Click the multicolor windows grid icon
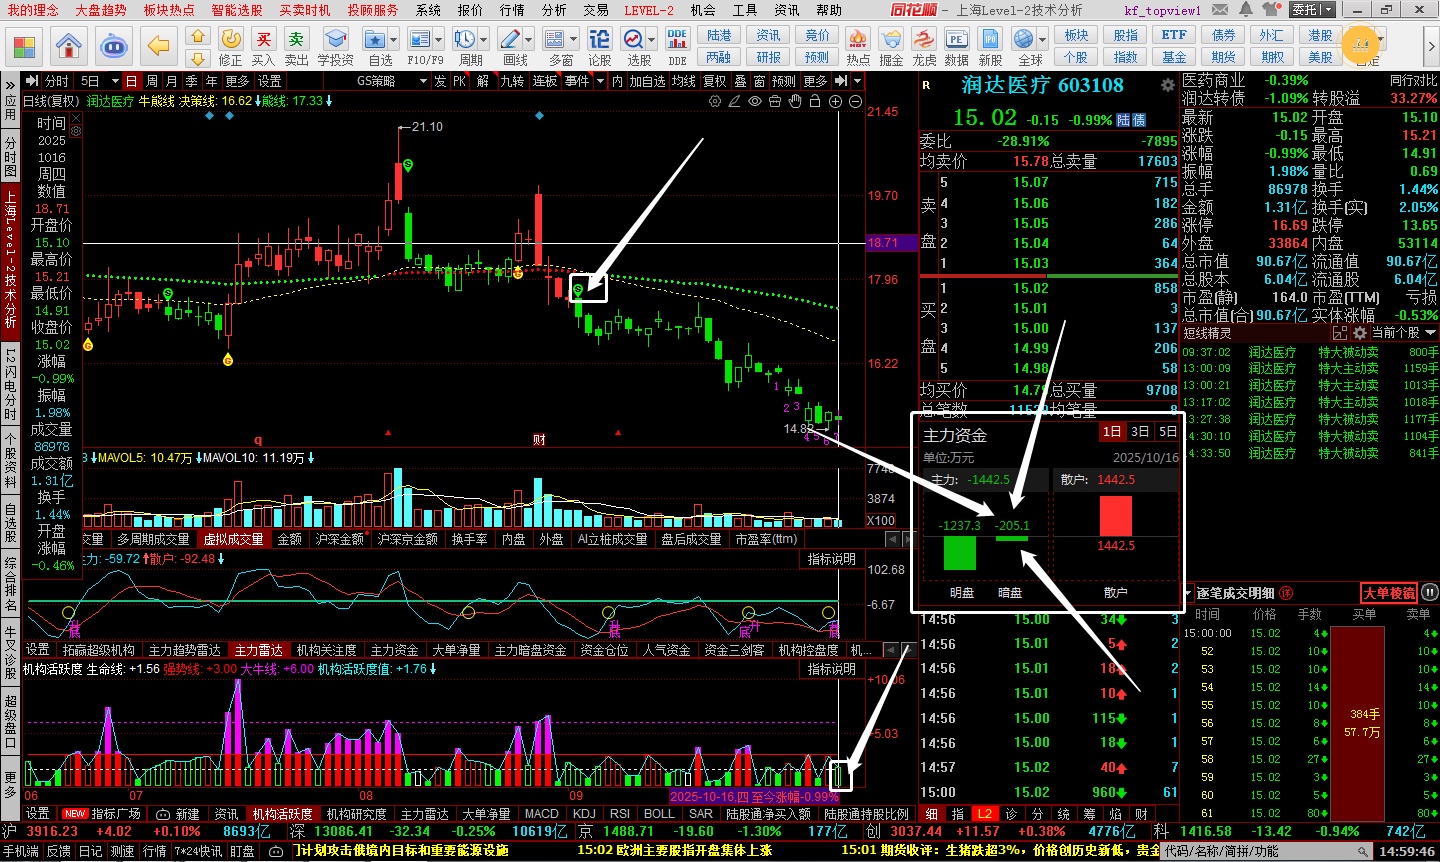The width and height of the screenshot is (1440, 862). coord(25,47)
